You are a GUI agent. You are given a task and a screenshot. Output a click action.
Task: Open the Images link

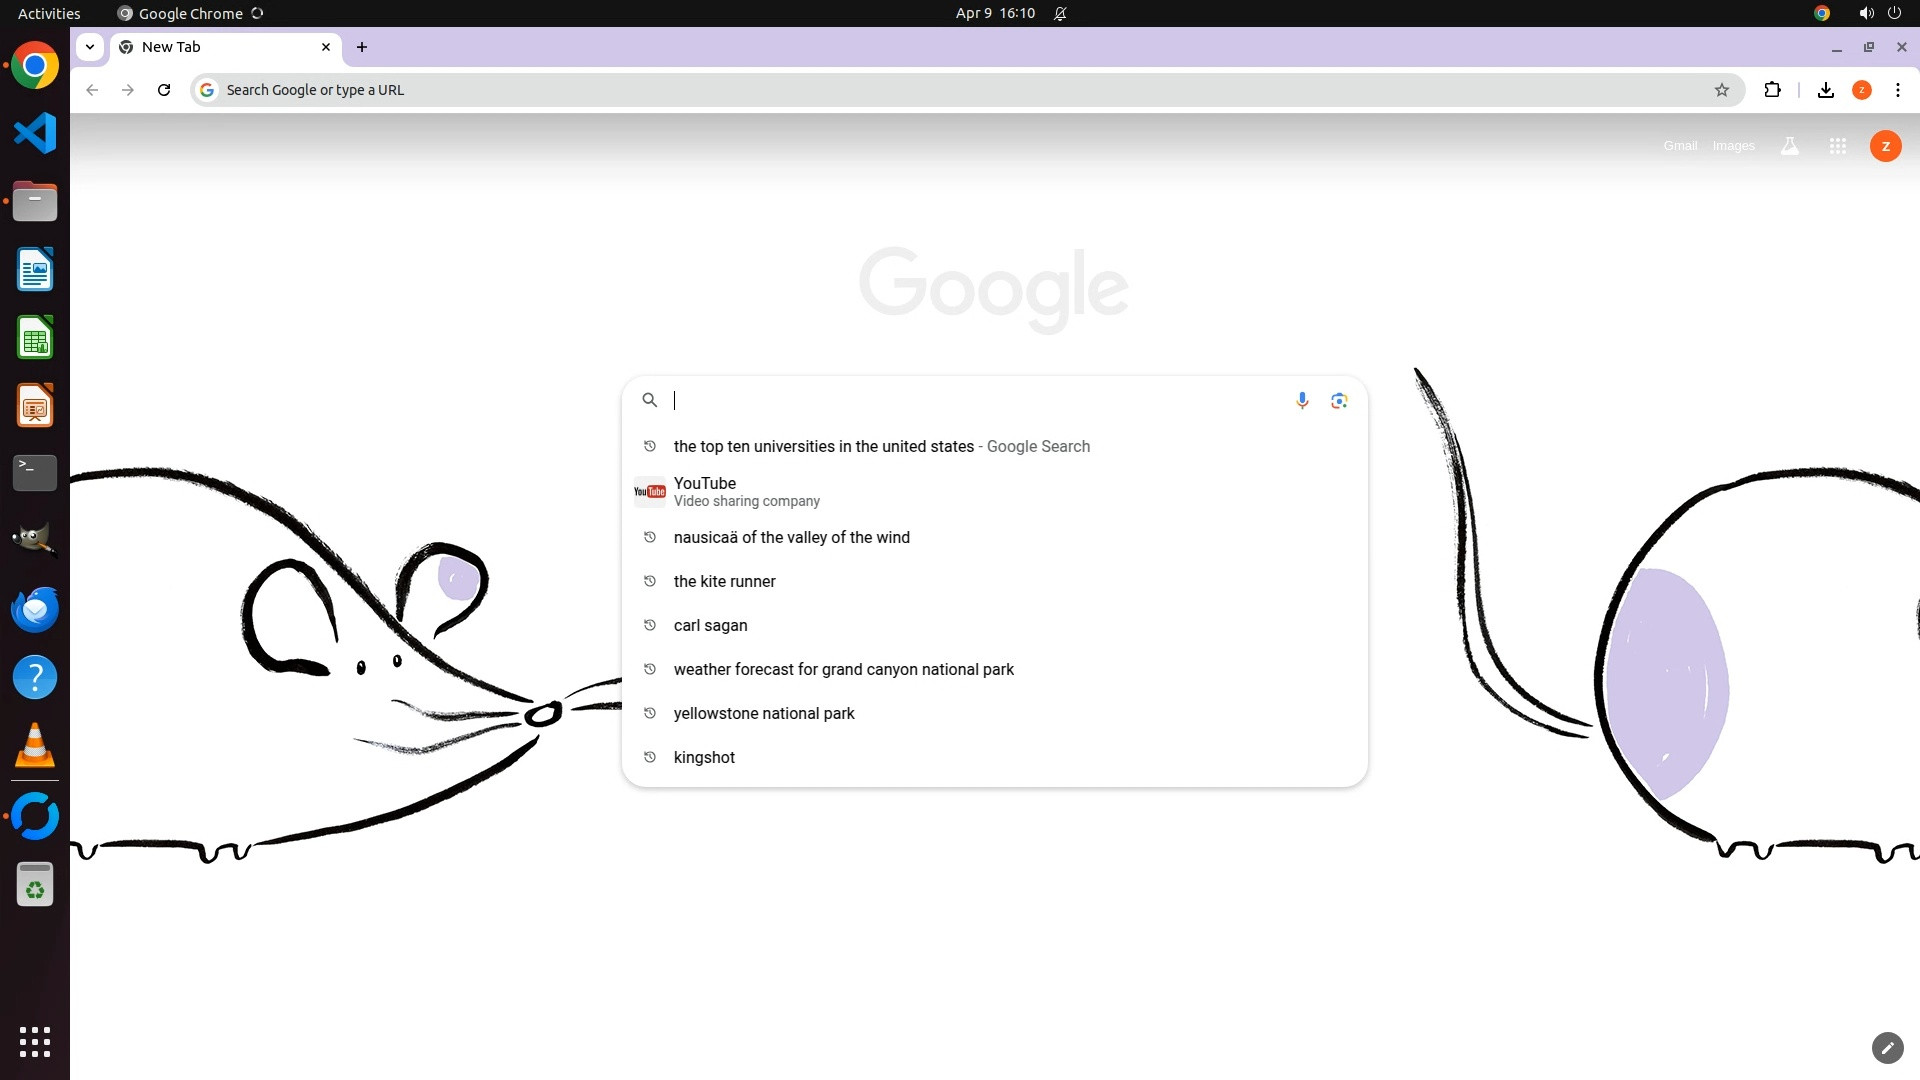(x=1733, y=146)
